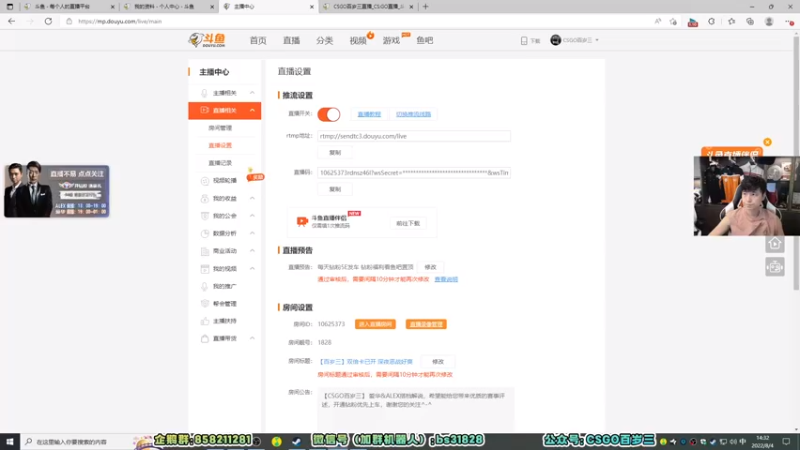Click the red extension icon in browser toolbar
The height and width of the screenshot is (450, 800).
pyautogui.click(x=692, y=22)
